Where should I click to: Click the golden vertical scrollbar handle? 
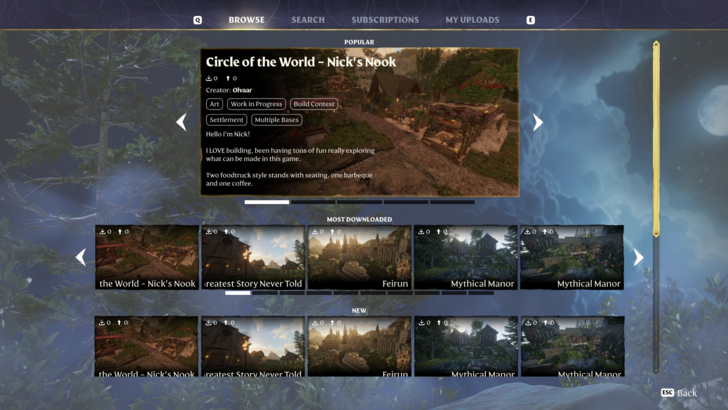tap(656, 139)
